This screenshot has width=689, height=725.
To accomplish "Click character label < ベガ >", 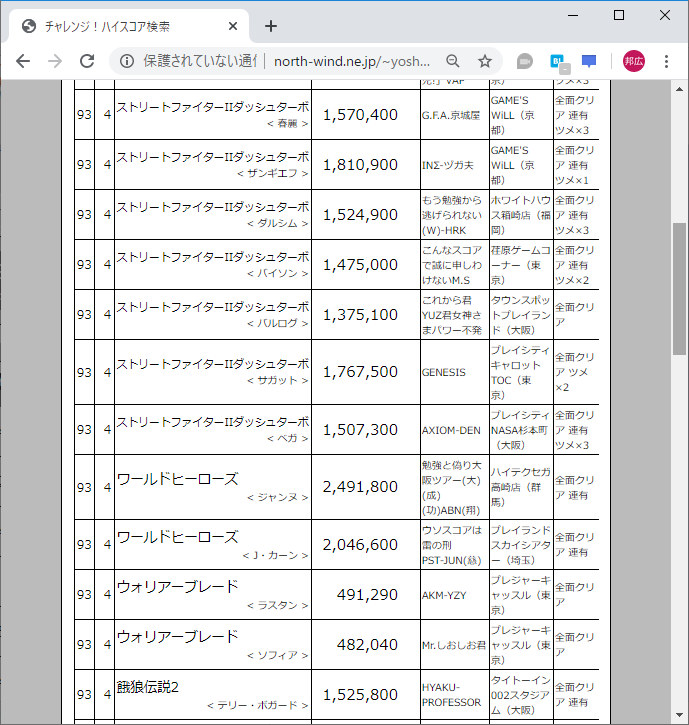I will coord(288,438).
